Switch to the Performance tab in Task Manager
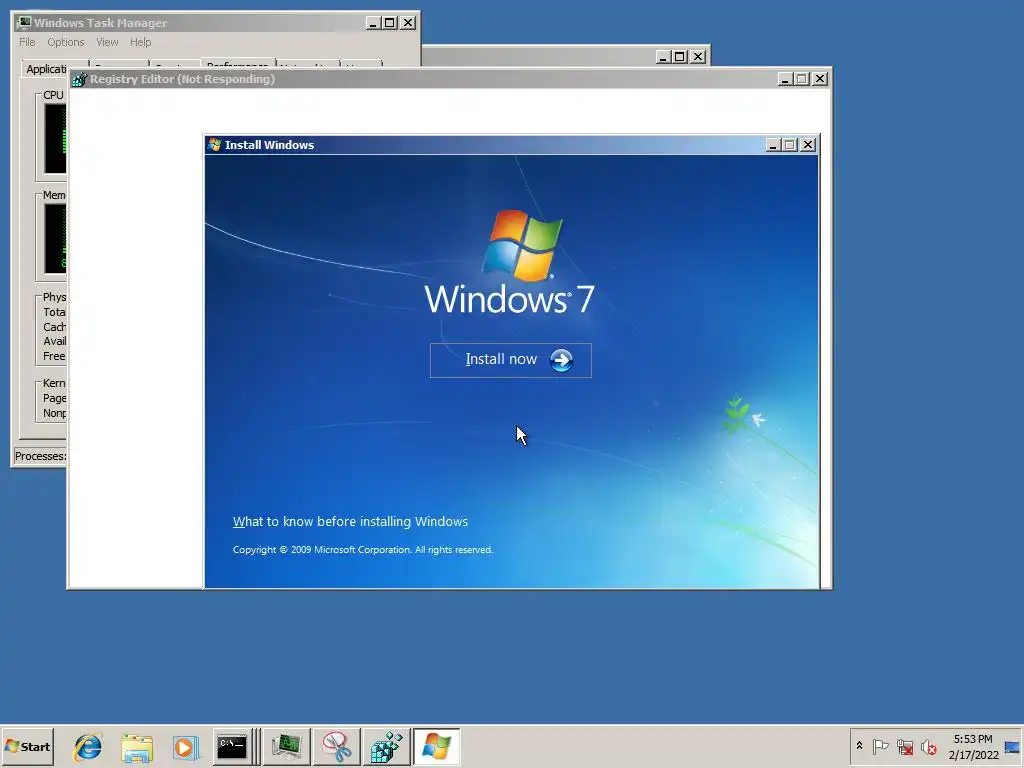Image resolution: width=1024 pixels, height=768 pixels. pos(238,63)
